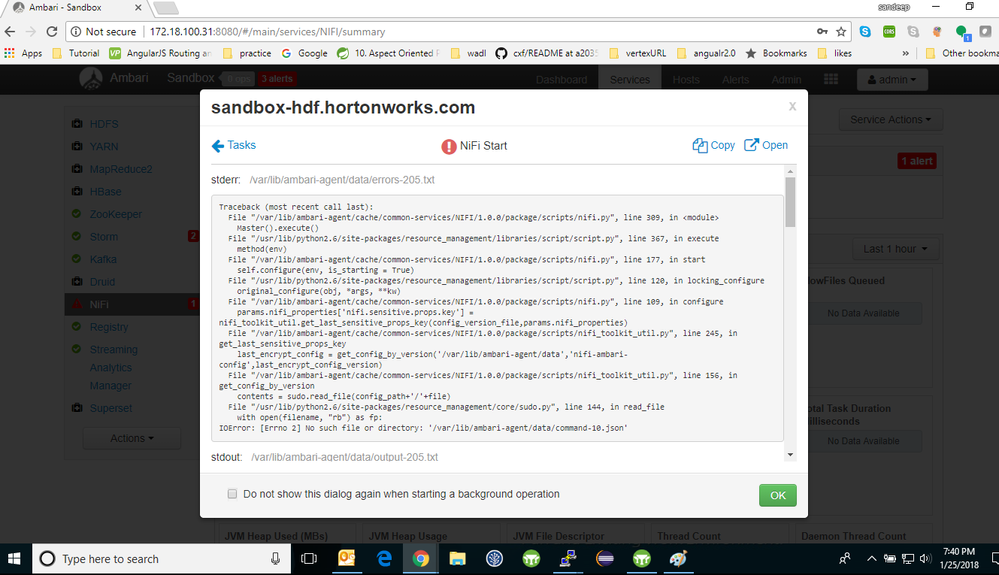Image resolution: width=999 pixels, height=575 pixels.
Task: Open Streaming Analytics Manager service
Action: pos(113,367)
